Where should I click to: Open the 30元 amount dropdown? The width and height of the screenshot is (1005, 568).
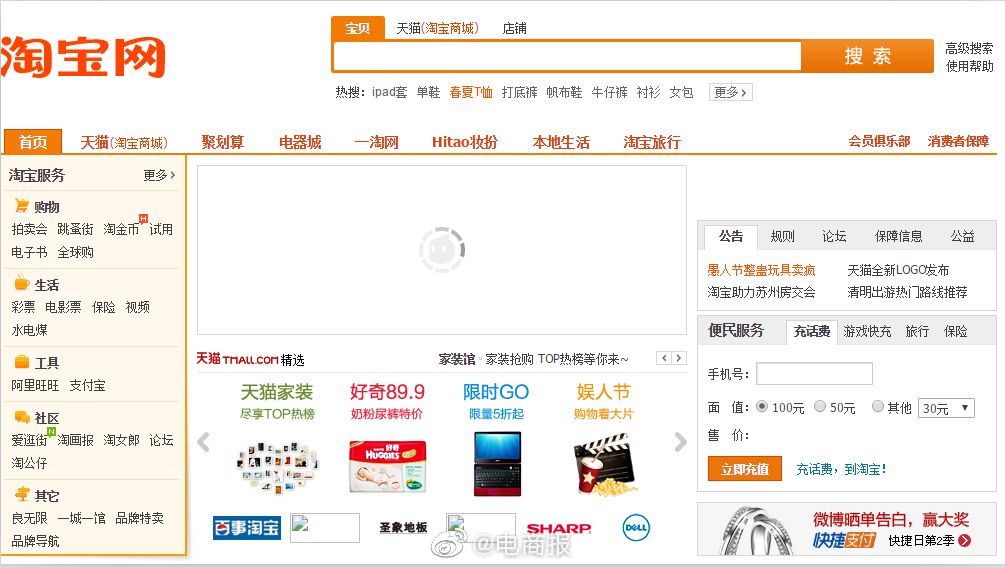pyautogui.click(x=946, y=408)
